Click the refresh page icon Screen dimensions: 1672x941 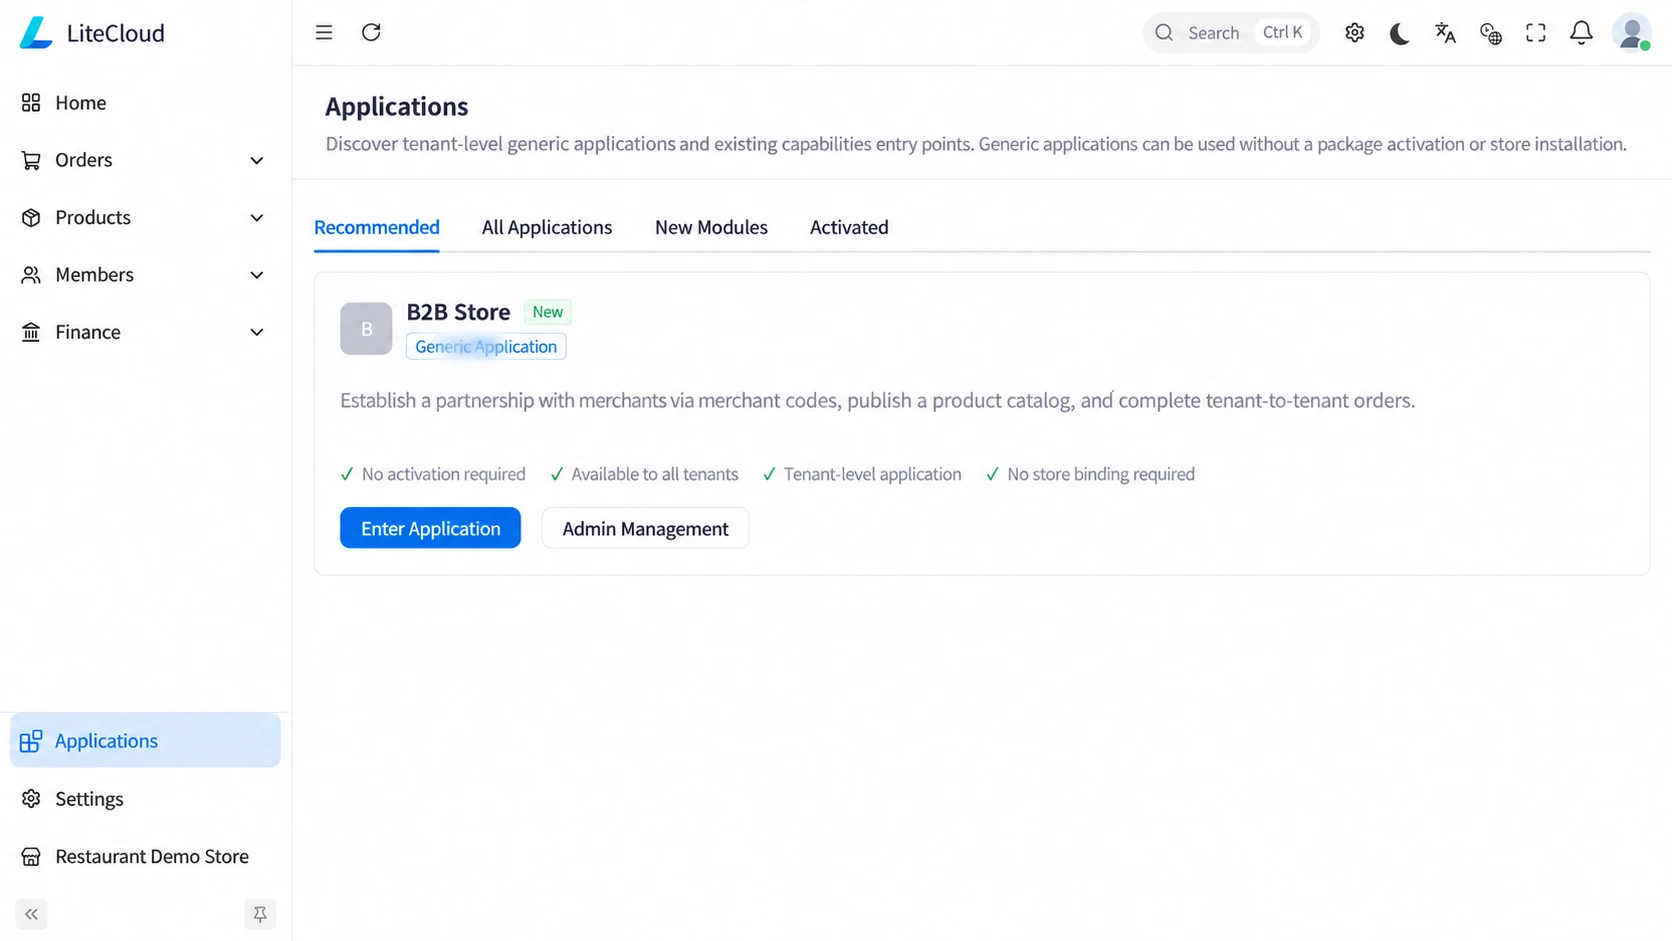pos(371,33)
